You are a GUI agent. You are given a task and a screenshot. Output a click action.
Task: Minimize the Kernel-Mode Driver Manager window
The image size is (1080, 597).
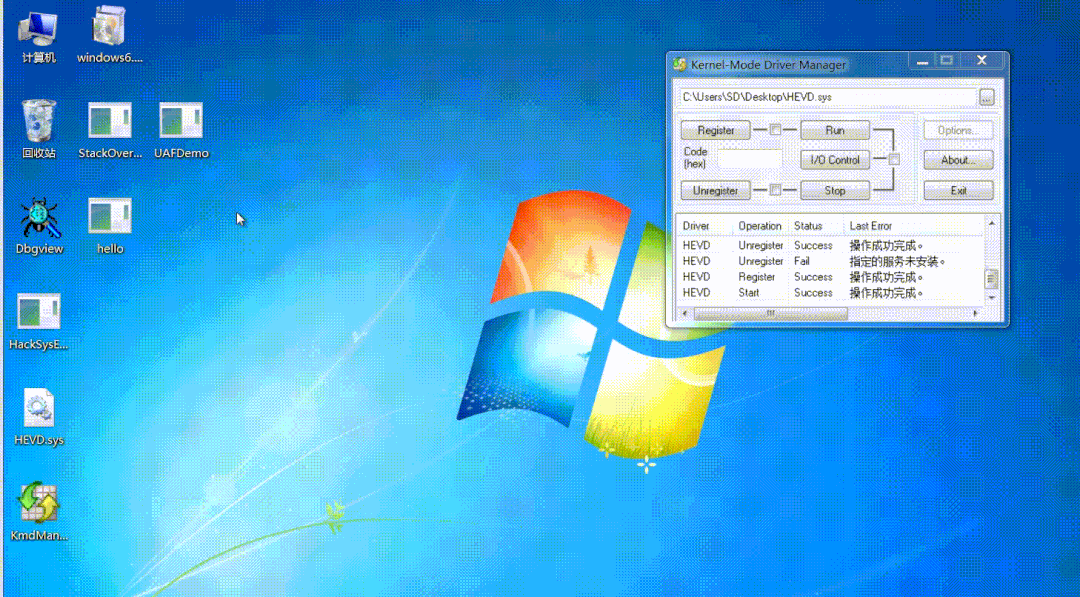click(x=922, y=62)
